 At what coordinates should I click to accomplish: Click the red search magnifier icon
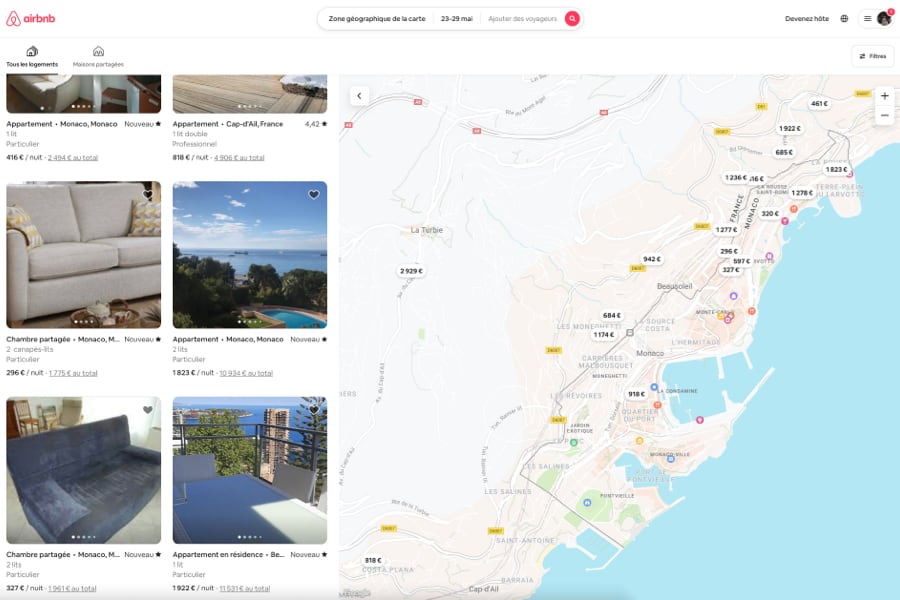click(x=570, y=17)
